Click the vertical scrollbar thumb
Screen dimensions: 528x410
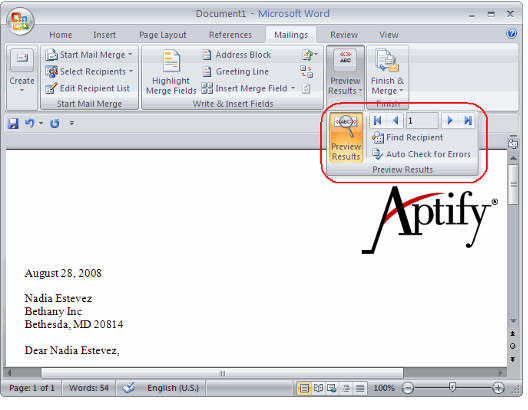click(514, 184)
